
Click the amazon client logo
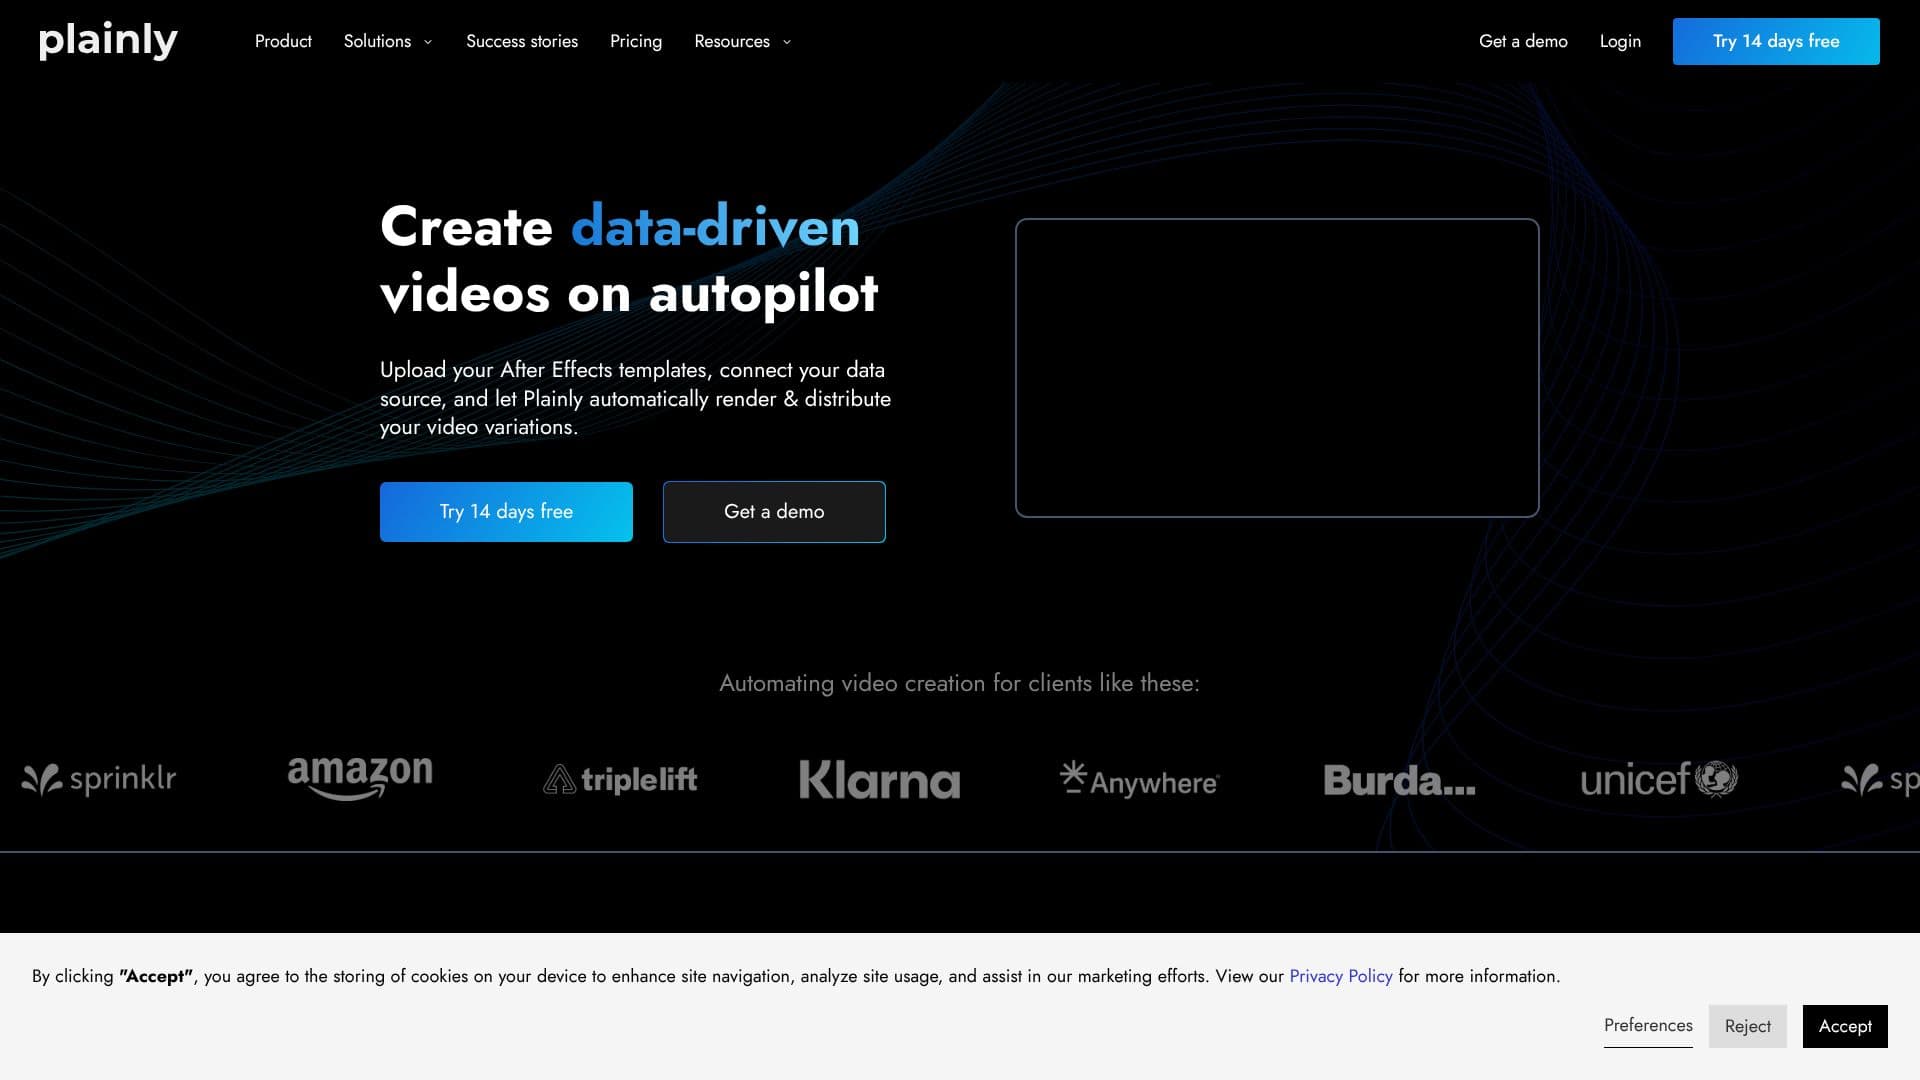360,777
